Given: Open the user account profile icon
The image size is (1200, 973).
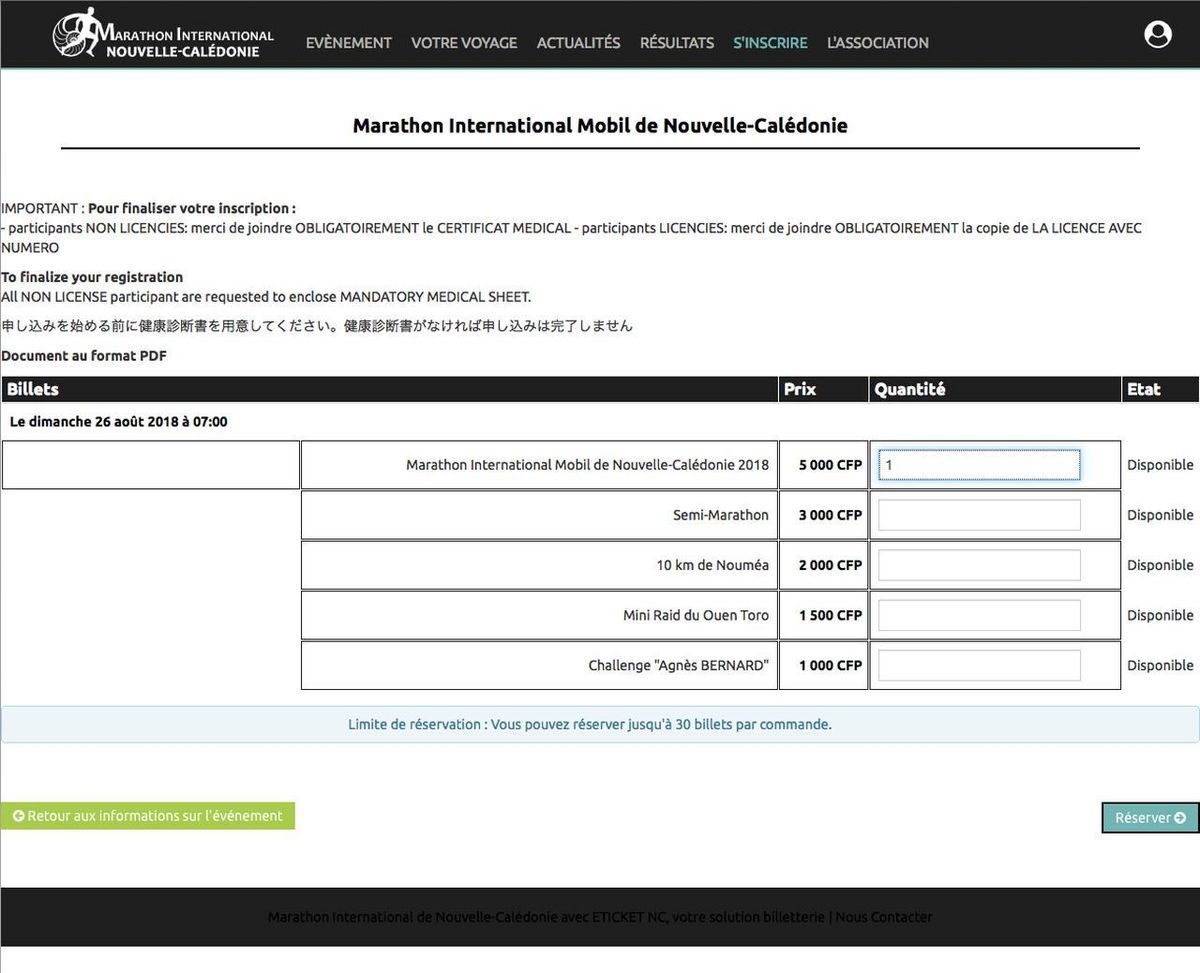Looking at the screenshot, I should (1157, 35).
